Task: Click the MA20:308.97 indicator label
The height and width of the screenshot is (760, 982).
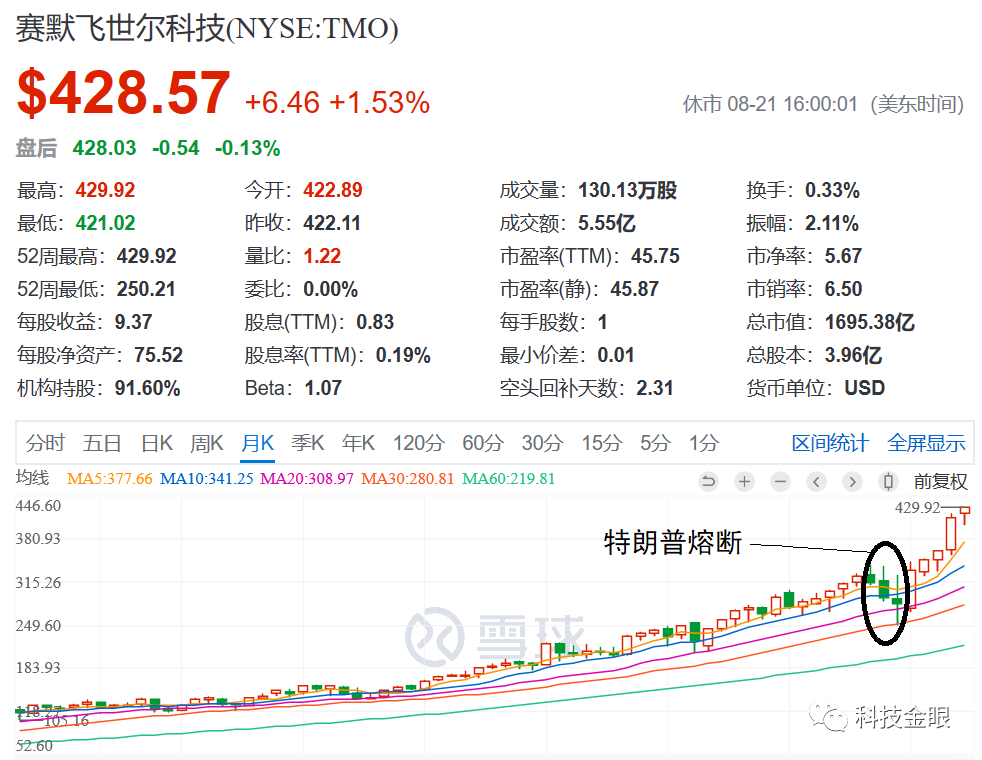Action: pos(307,479)
